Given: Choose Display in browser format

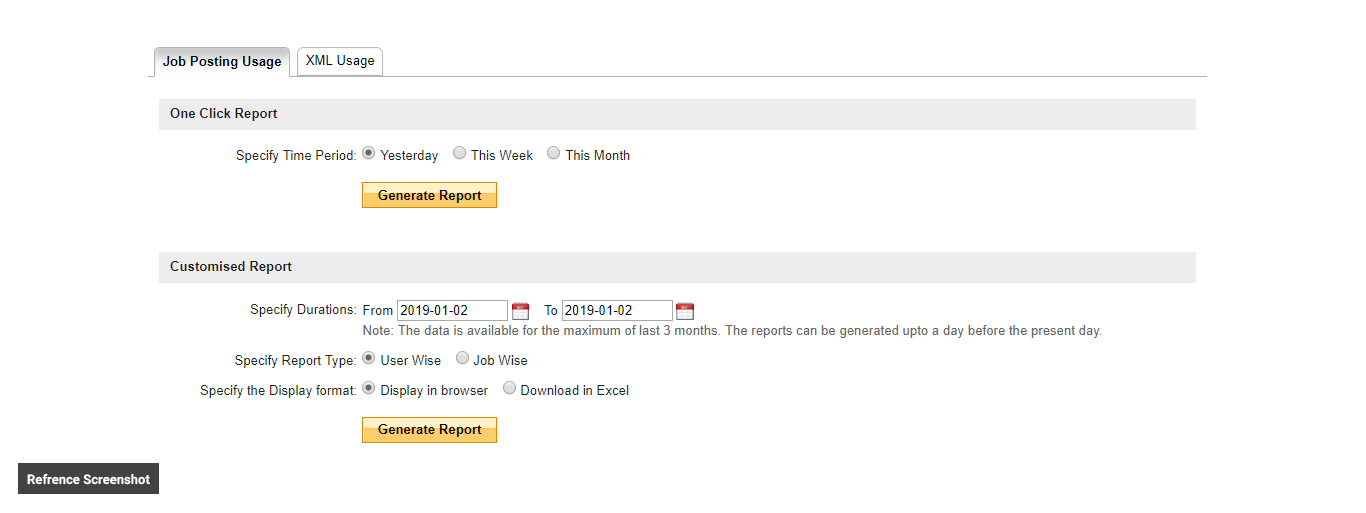Looking at the screenshot, I should (x=369, y=389).
